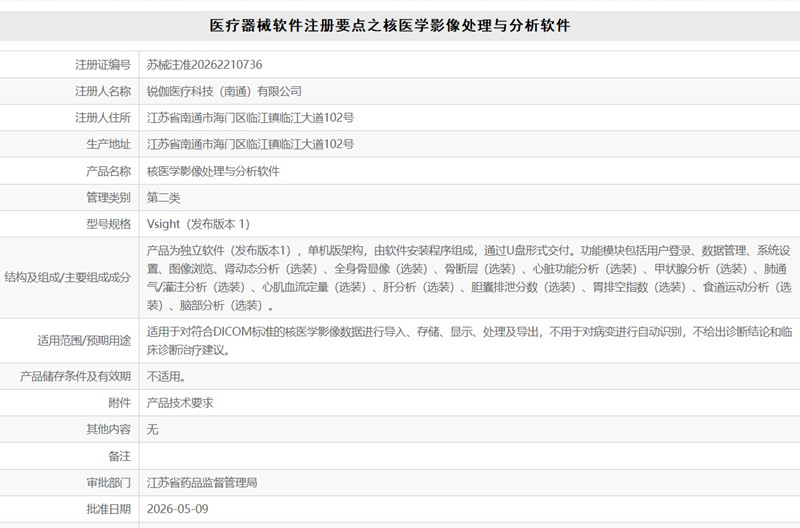Screen dimensions: 800x528
Task: Click the paragraph starting 适用于对符合DICOM标准
Action: (469, 341)
